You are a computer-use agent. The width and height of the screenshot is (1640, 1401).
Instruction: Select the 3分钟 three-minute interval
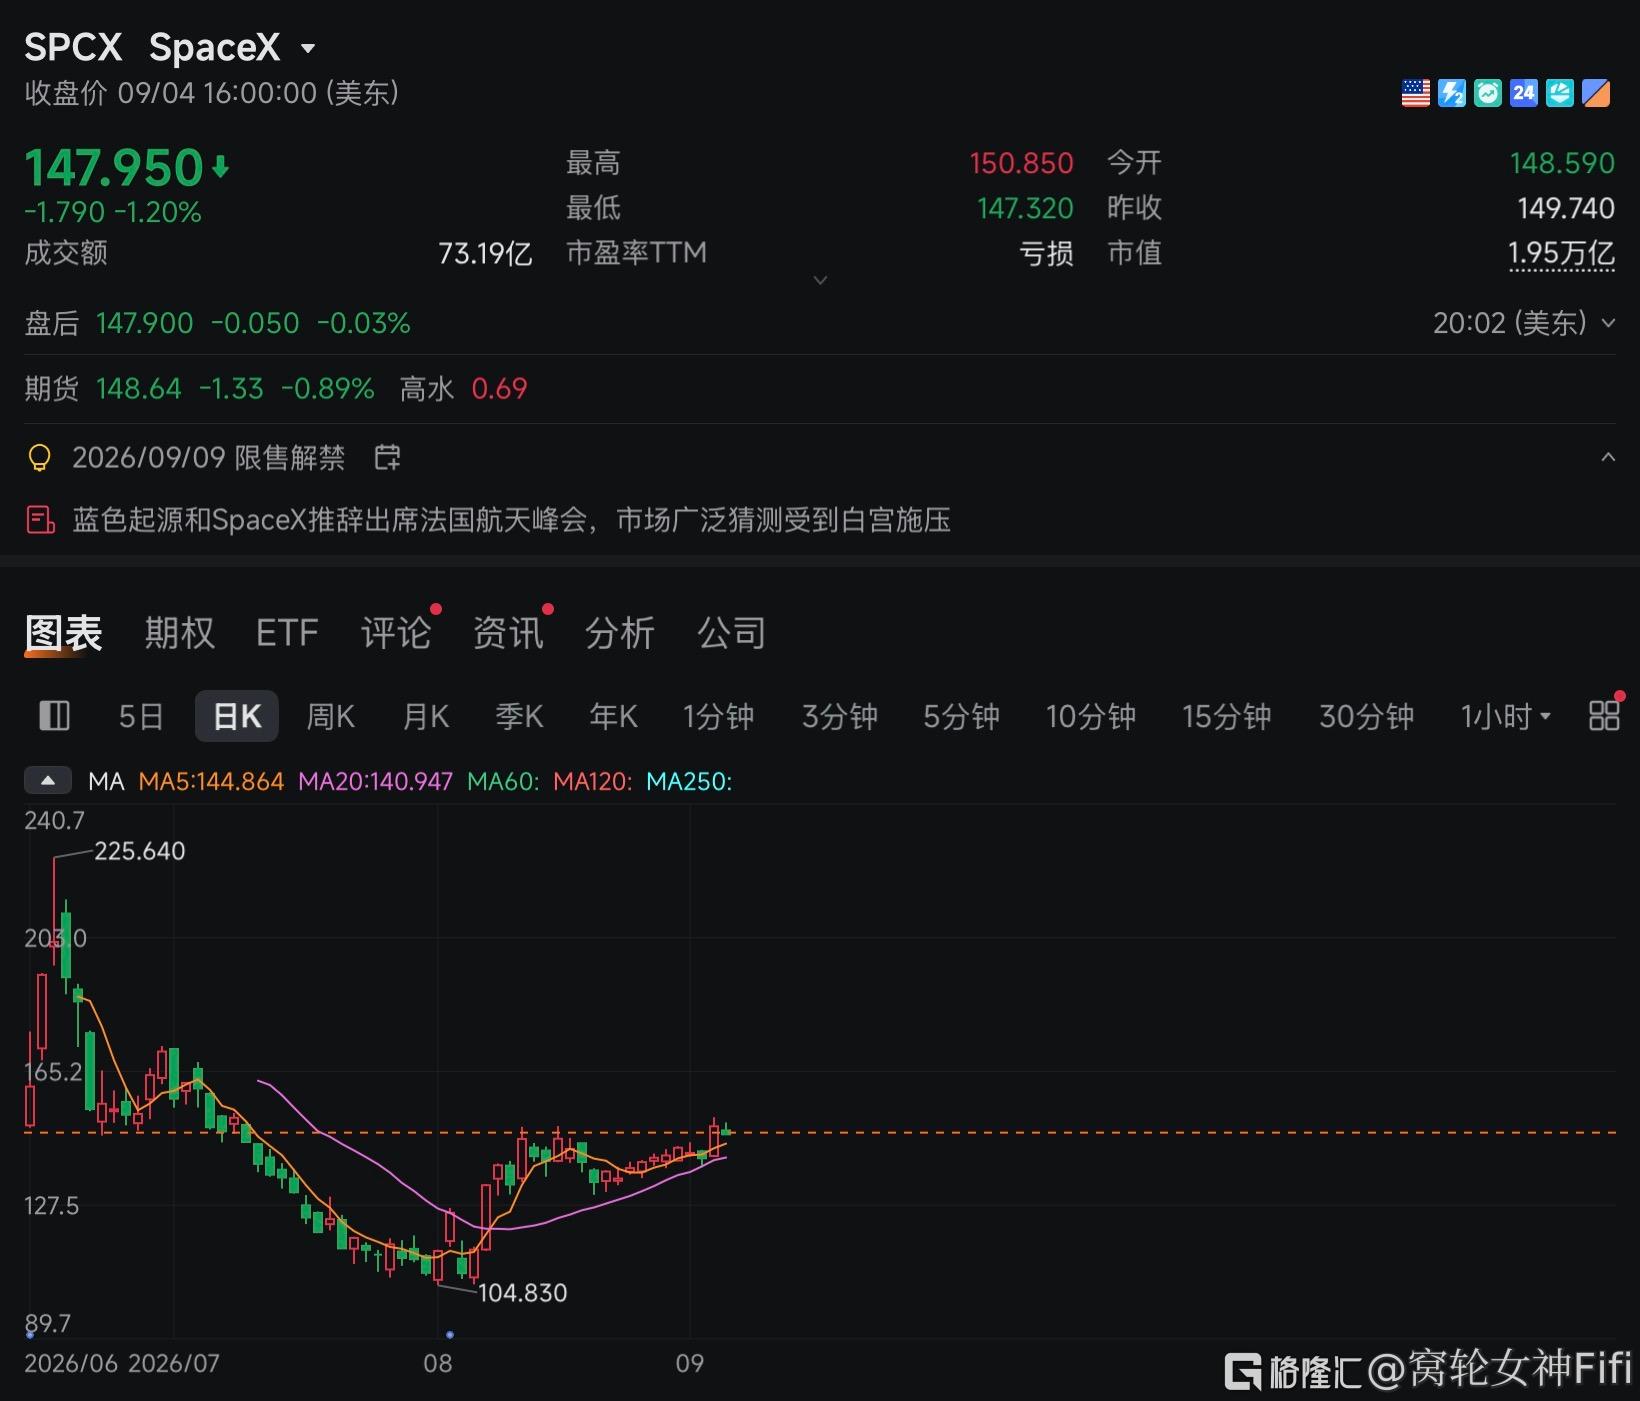840,716
